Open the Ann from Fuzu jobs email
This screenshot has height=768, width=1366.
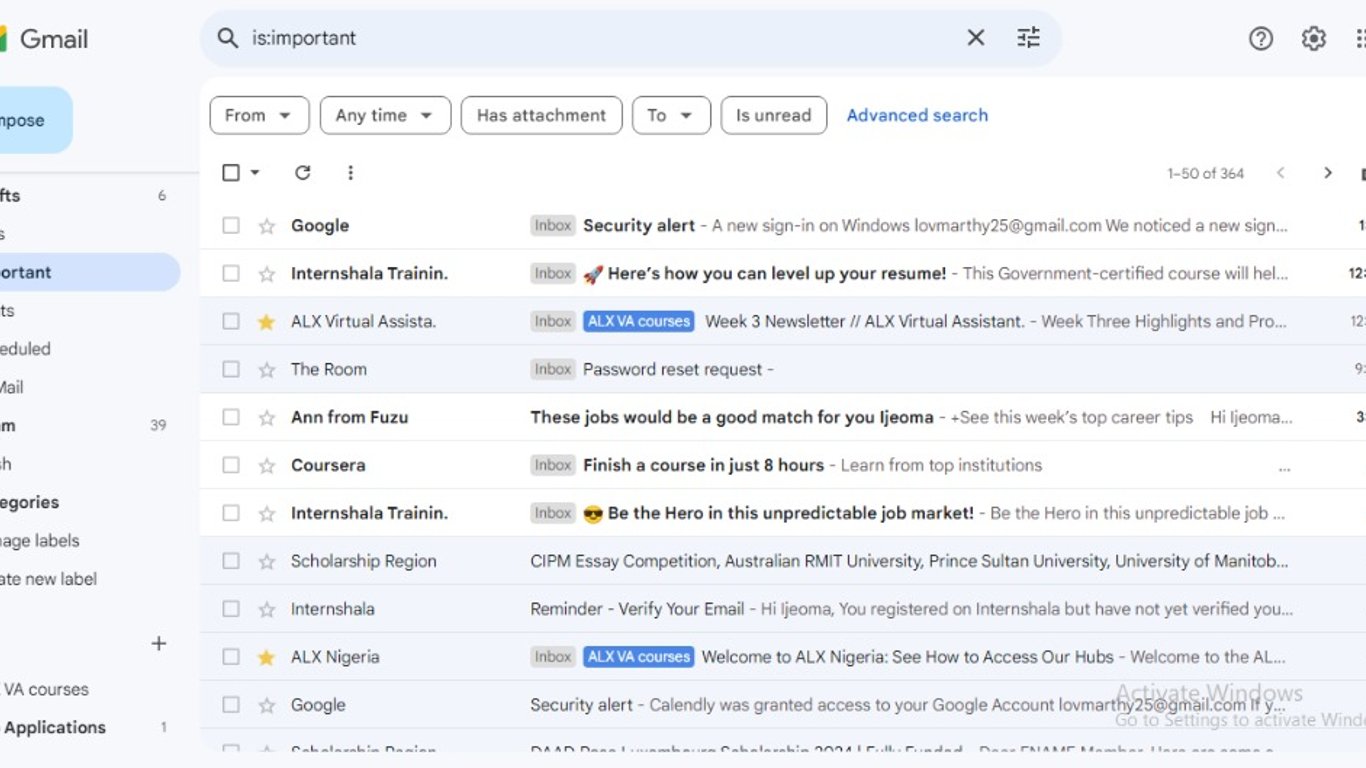[731, 418]
